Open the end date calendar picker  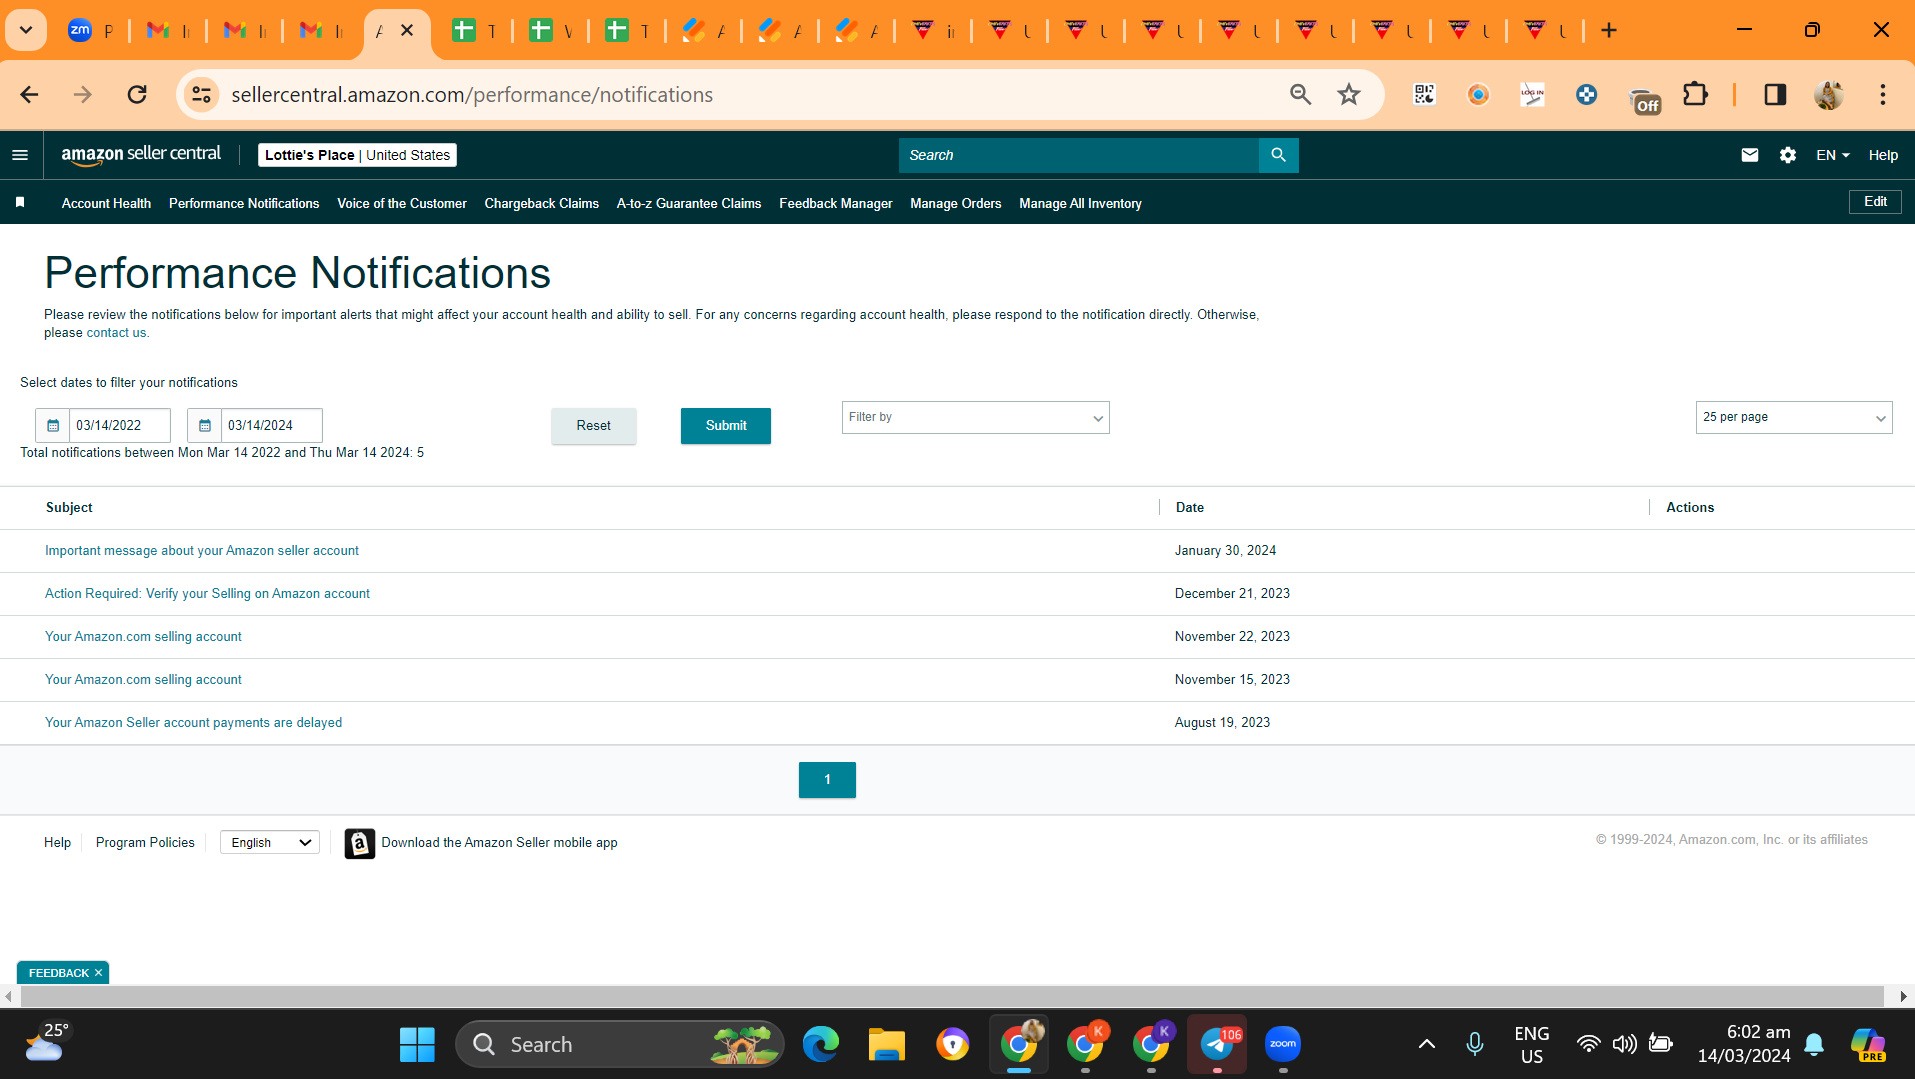[x=204, y=425]
